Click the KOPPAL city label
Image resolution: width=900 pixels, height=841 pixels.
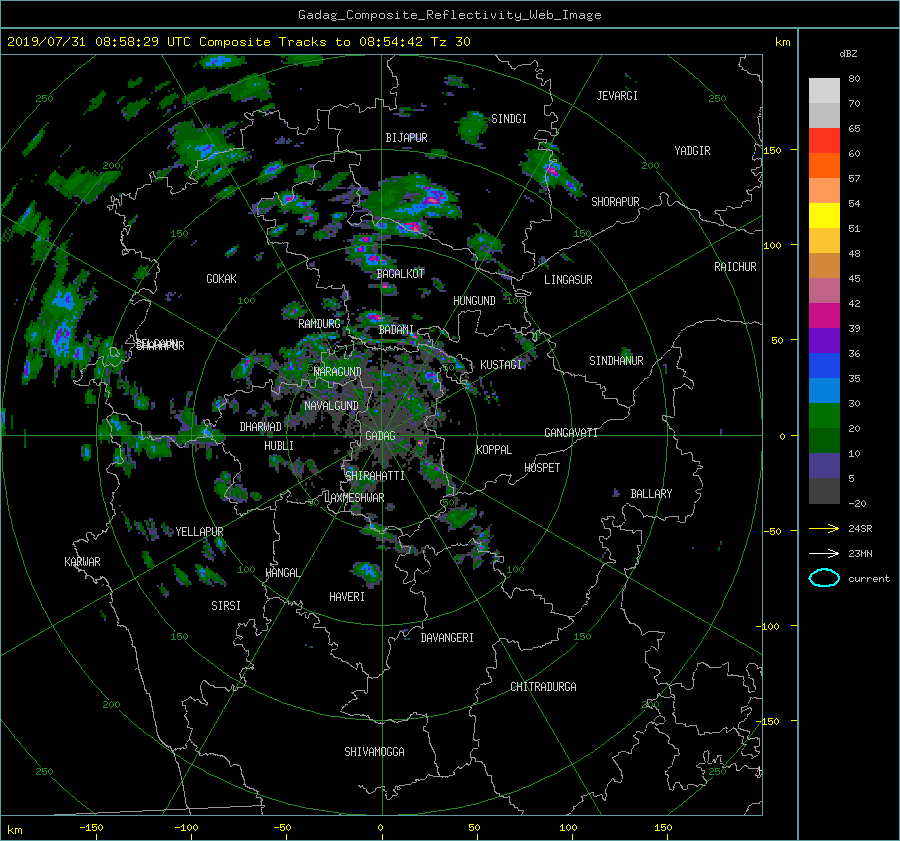[x=494, y=450]
